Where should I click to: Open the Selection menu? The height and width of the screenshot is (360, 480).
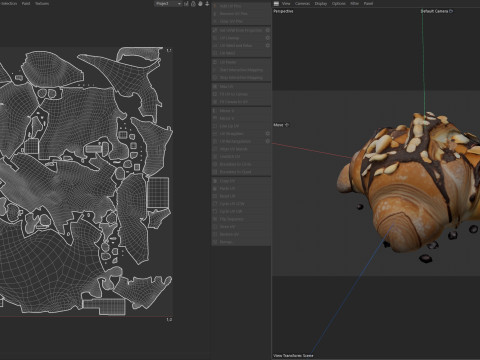(8, 4)
